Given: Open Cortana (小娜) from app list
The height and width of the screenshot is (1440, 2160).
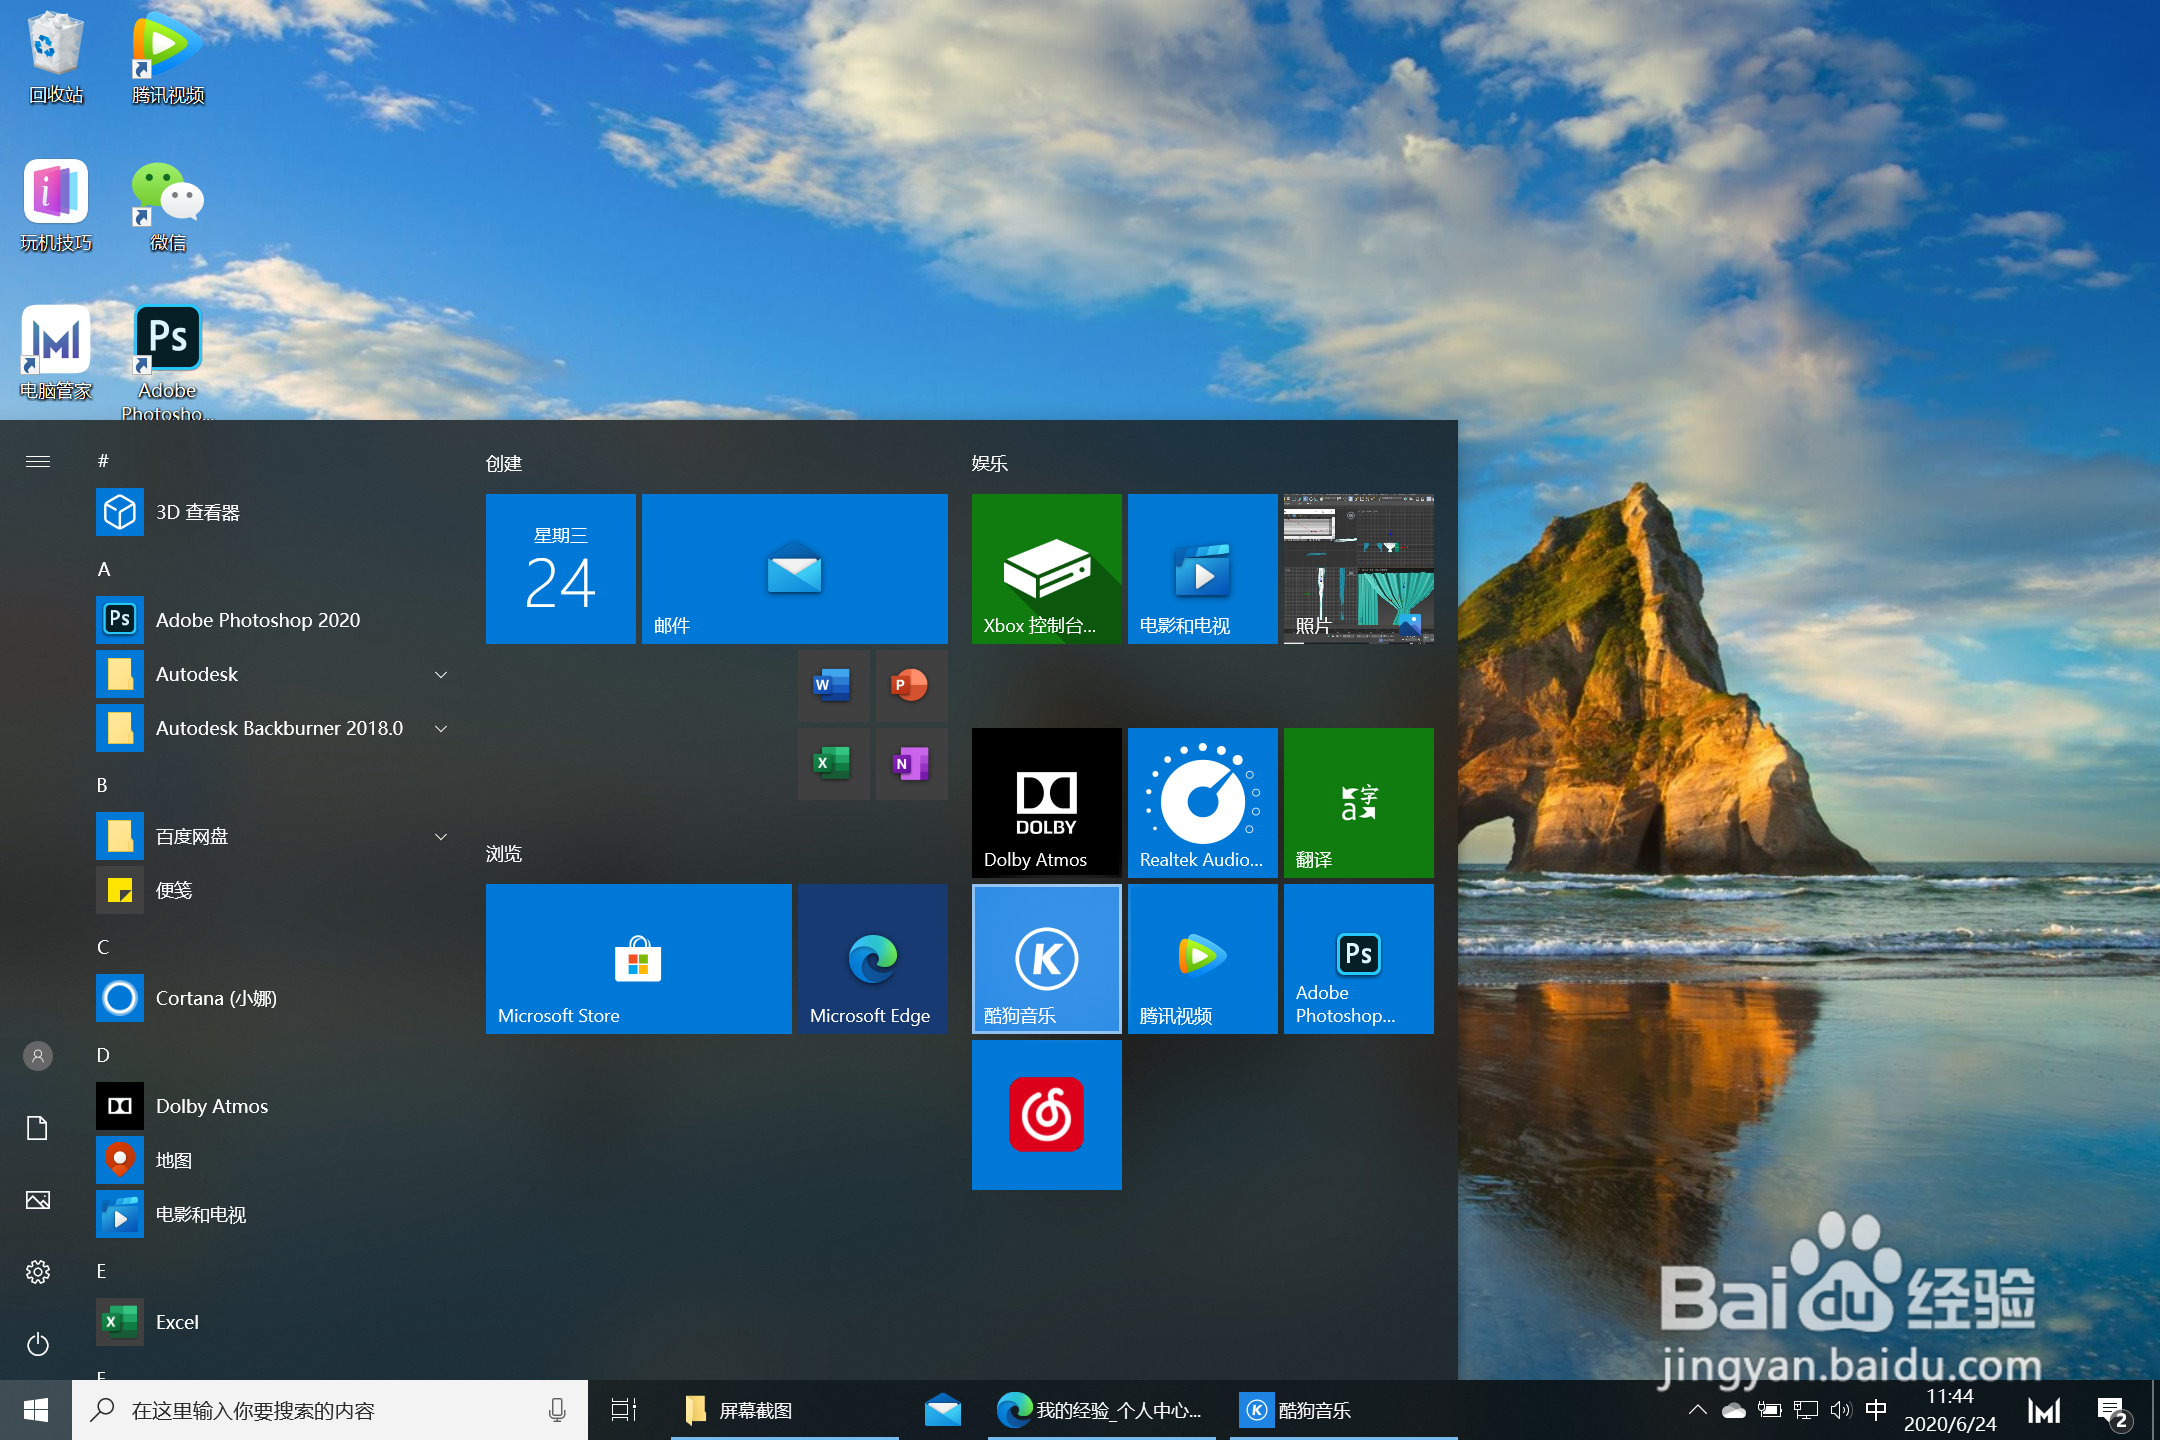Looking at the screenshot, I should pos(216,998).
